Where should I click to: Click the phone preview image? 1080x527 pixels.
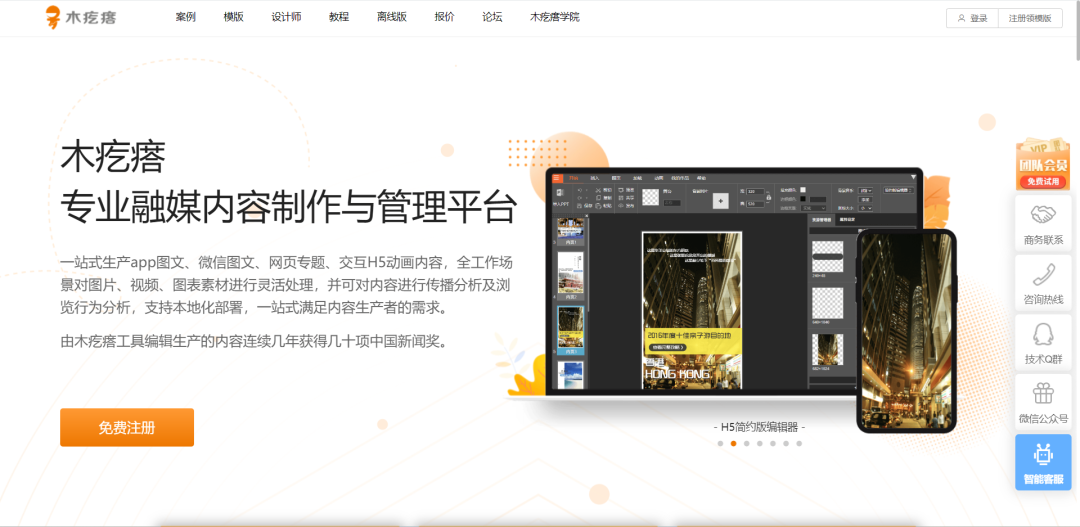[x=906, y=331]
